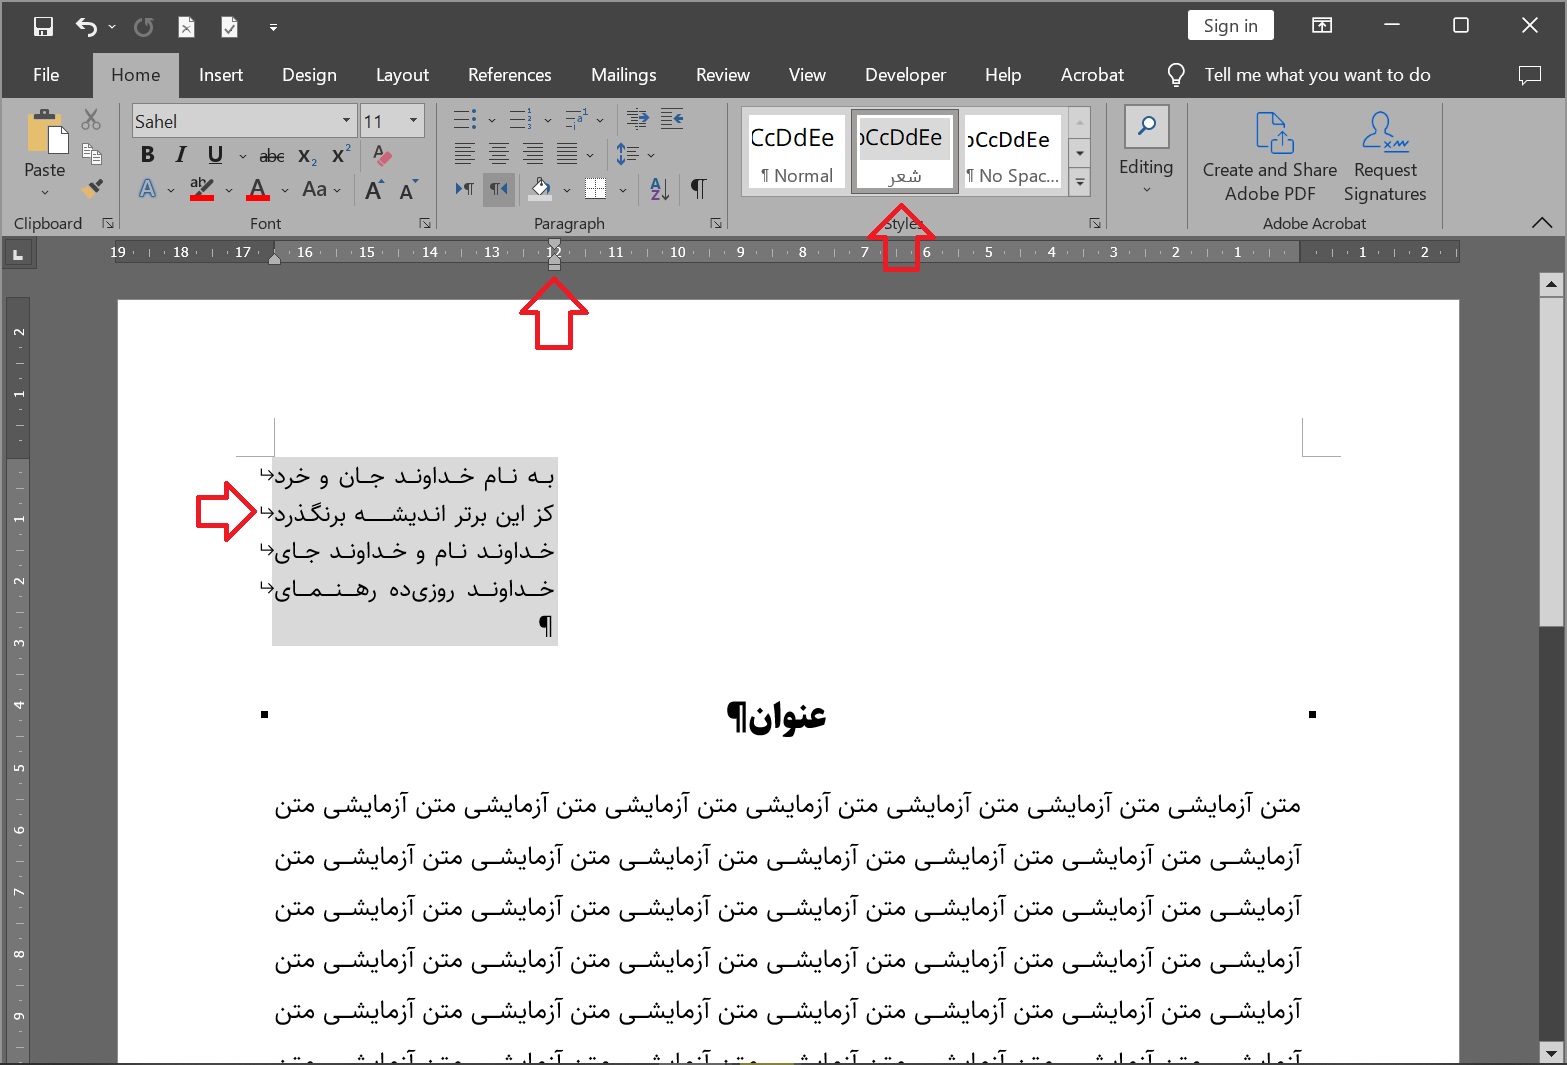Click Request Signatures
The width and height of the screenshot is (1567, 1065).
coord(1385,155)
